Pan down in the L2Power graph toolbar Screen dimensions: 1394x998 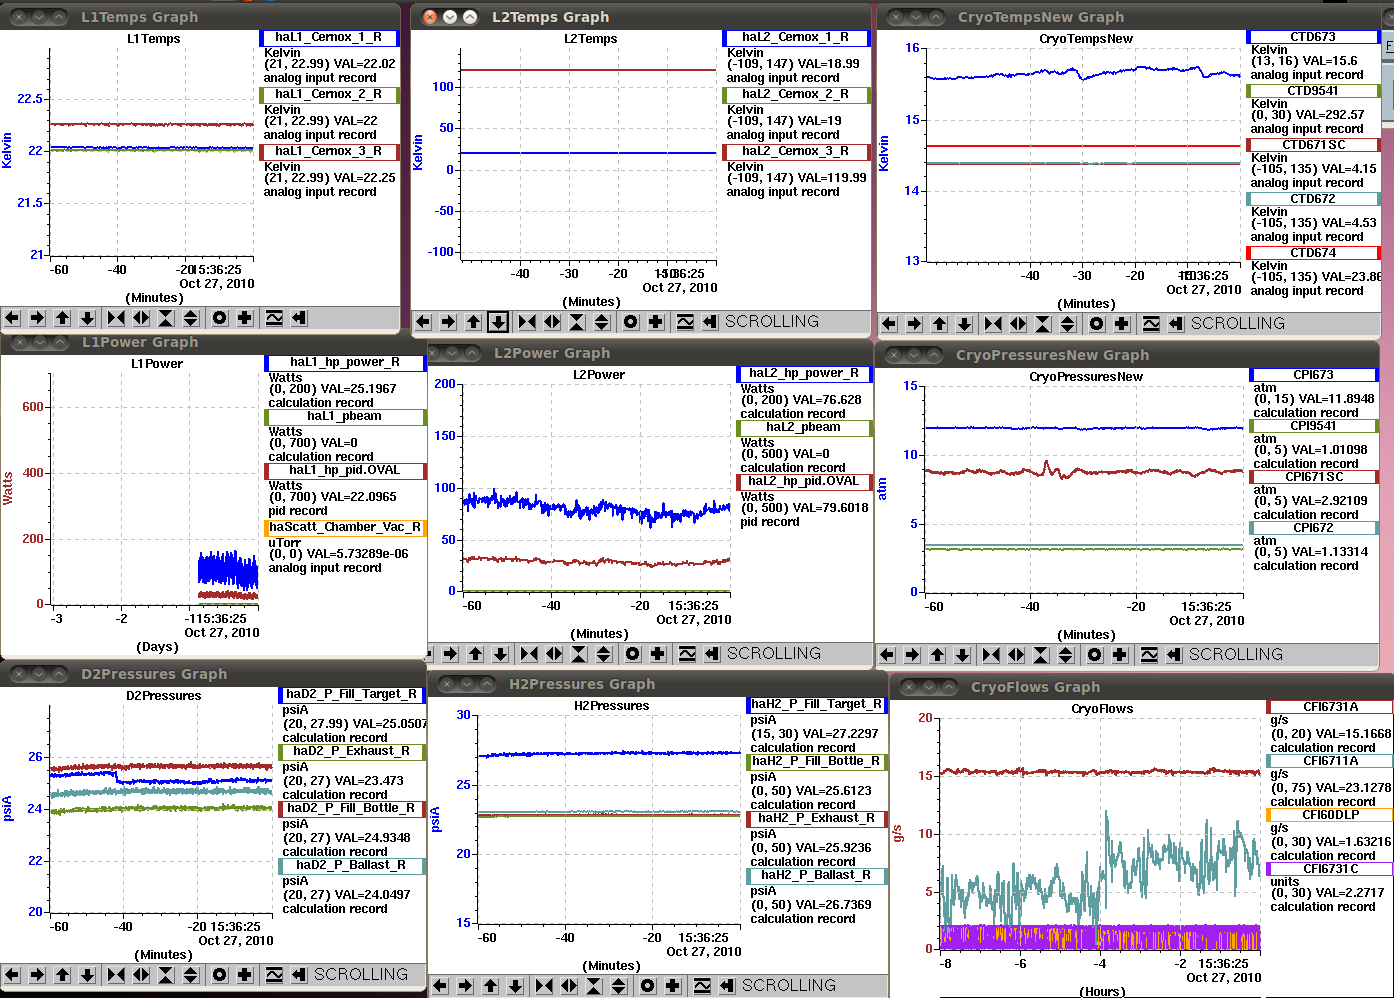point(501,654)
